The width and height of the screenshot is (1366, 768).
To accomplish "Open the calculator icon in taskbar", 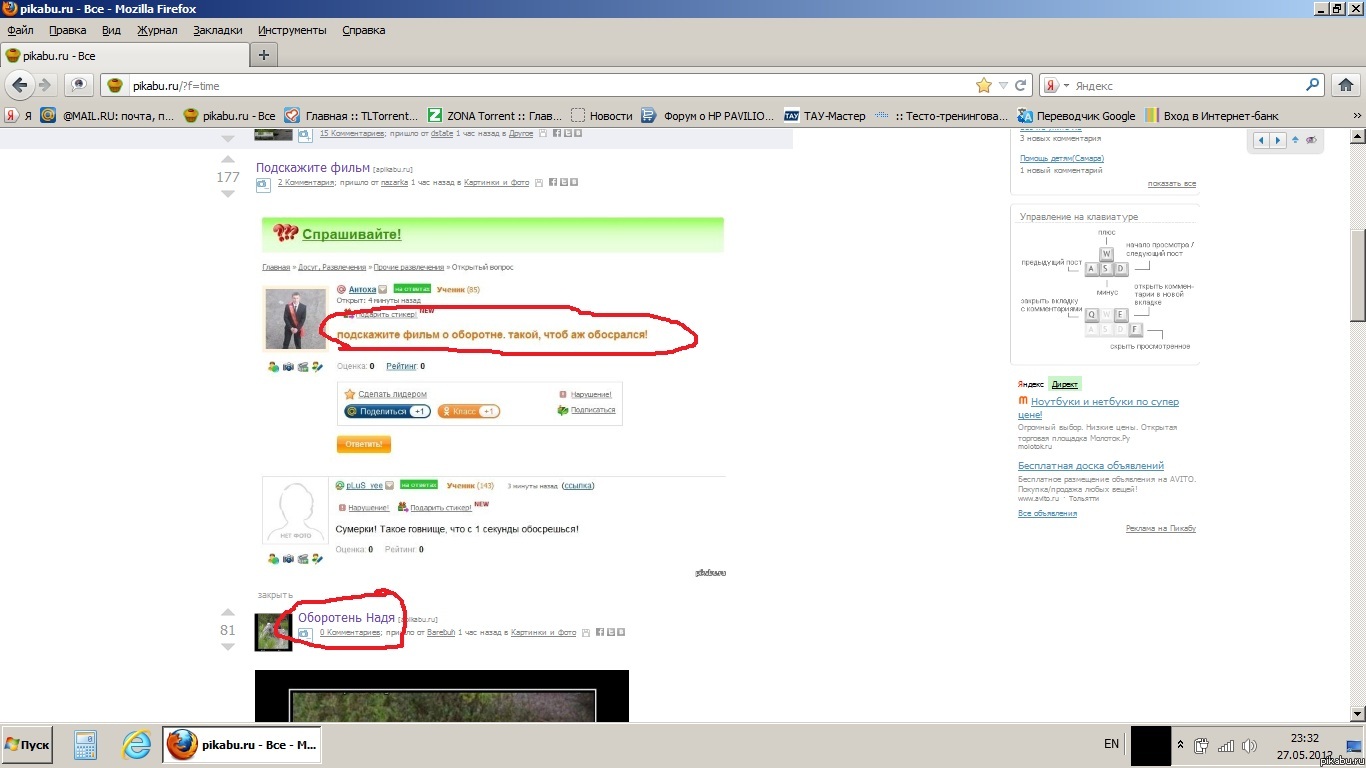I will pyautogui.click(x=85, y=745).
